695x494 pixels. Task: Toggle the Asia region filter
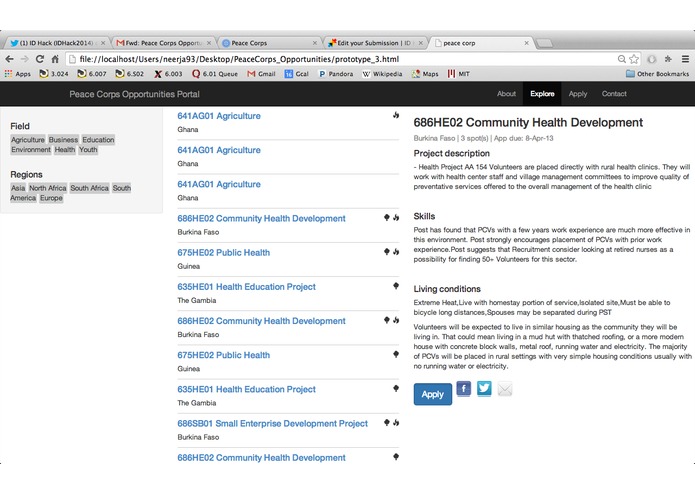click(18, 188)
